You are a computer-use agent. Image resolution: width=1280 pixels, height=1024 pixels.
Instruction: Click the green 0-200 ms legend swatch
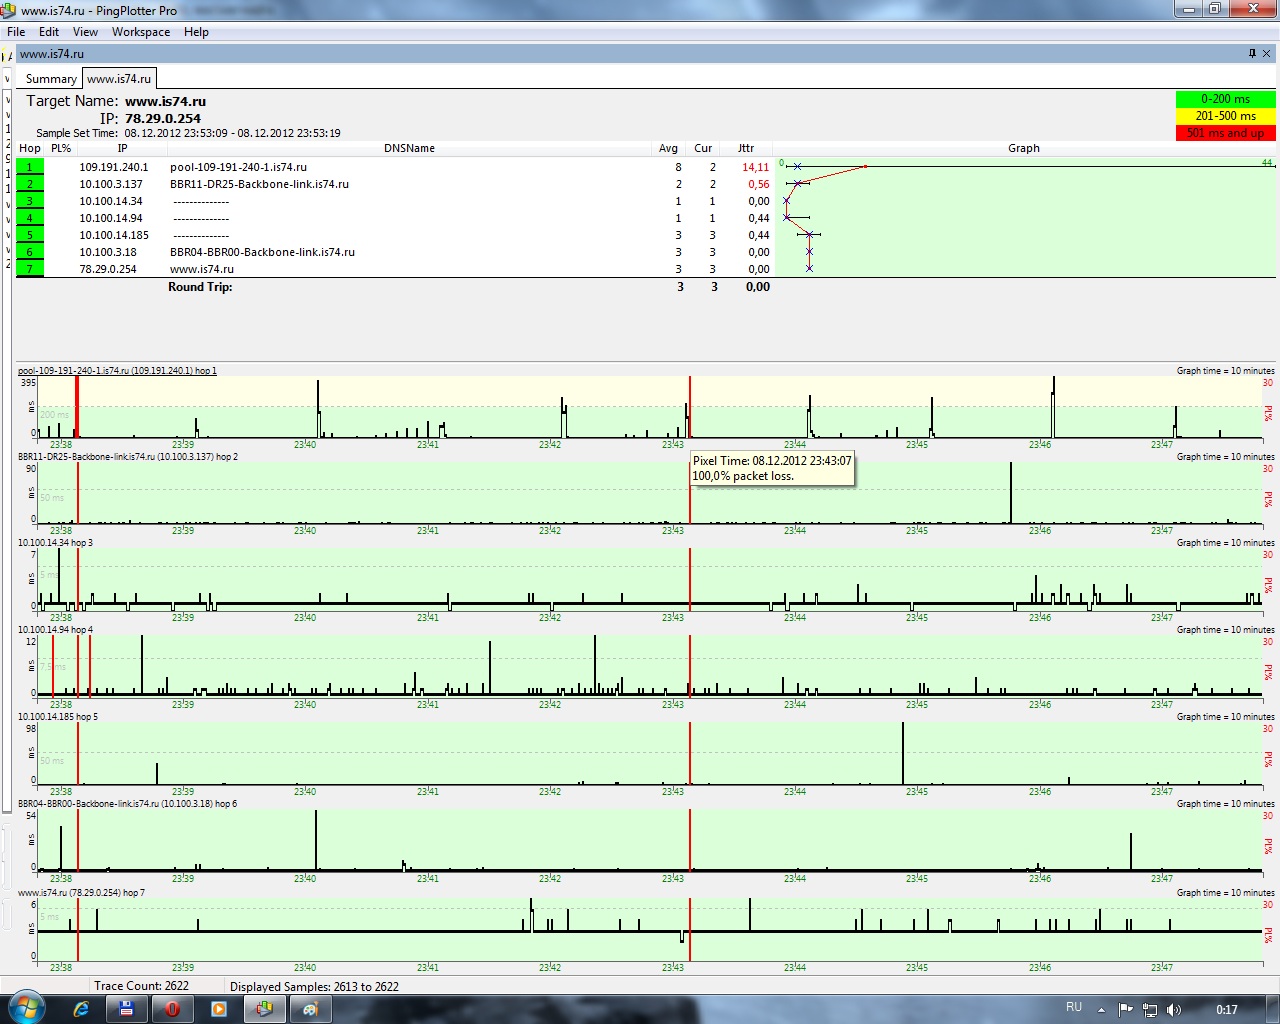coord(1225,99)
